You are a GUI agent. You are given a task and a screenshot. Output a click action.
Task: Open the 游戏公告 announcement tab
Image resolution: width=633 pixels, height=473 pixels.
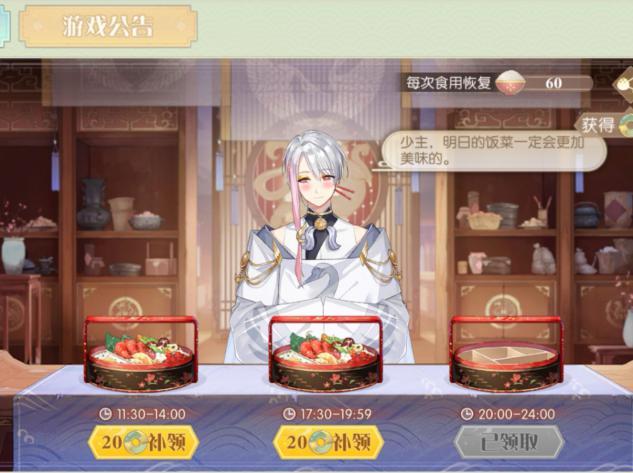(108, 27)
